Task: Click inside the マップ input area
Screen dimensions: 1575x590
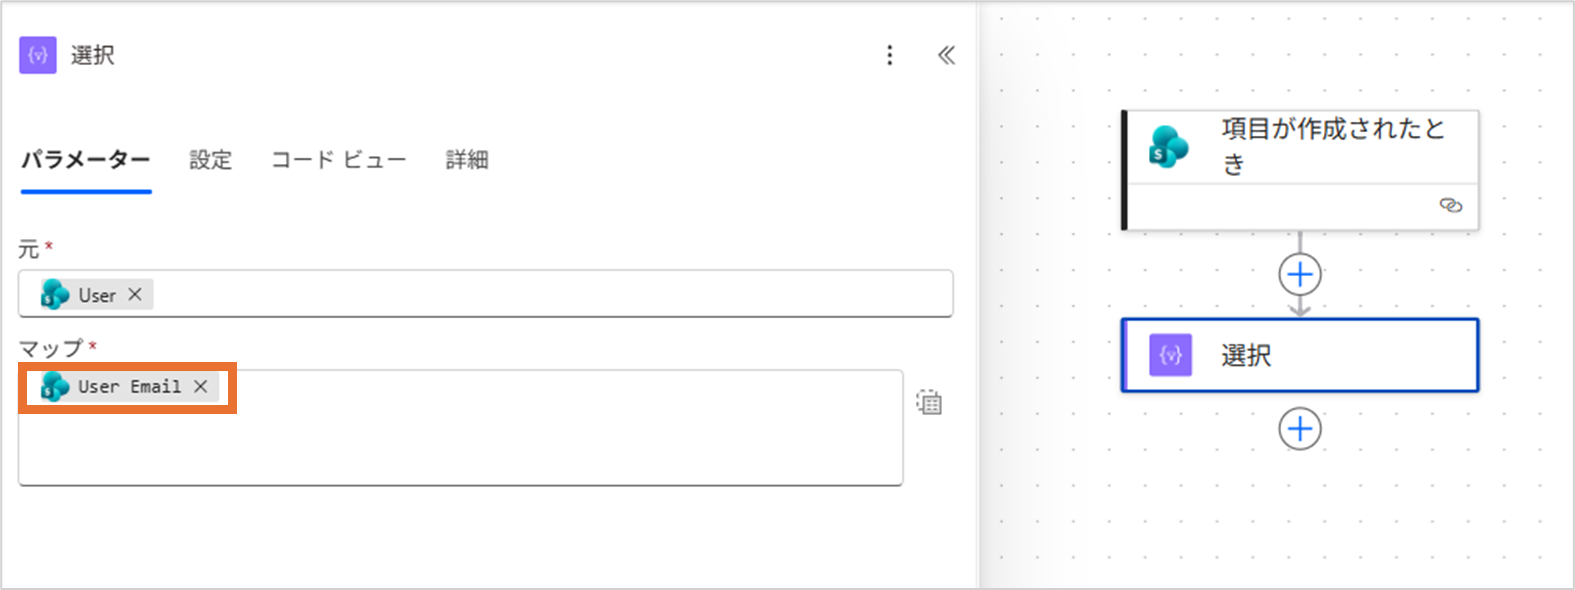Action: click(x=460, y=445)
